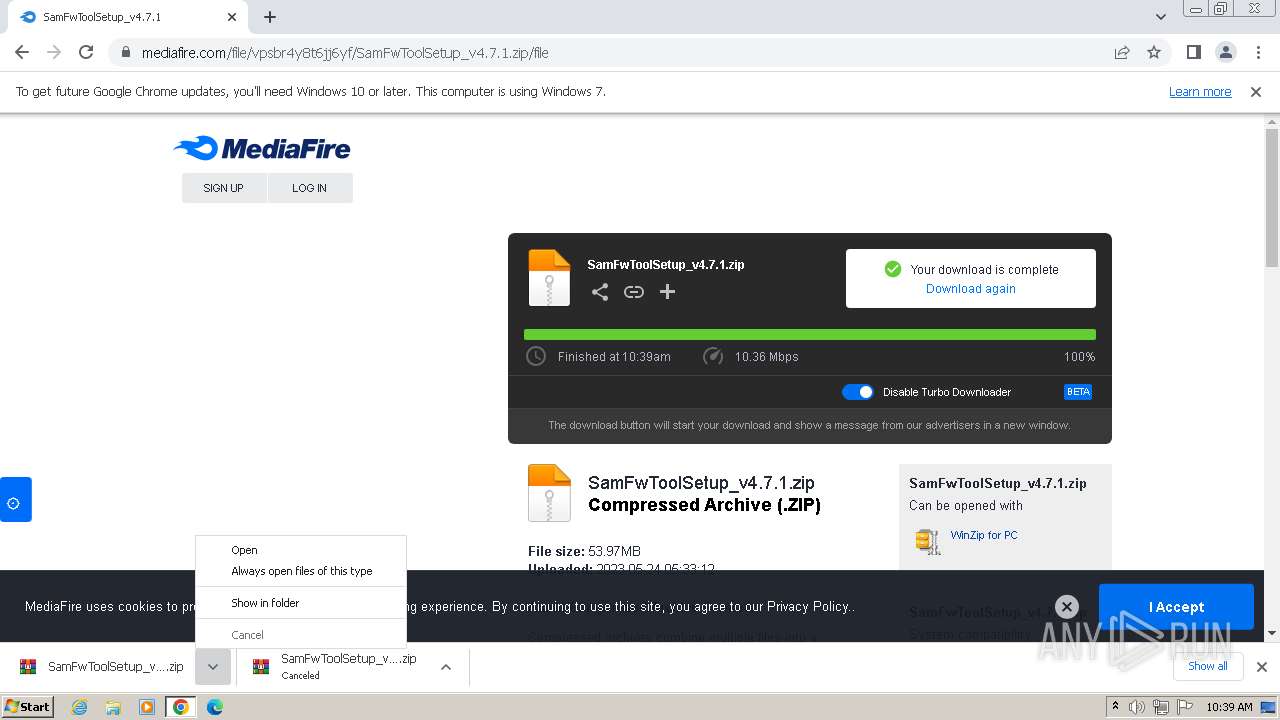The height and width of the screenshot is (720, 1280).
Task: Open tab search chevron in title bar
Action: 1161,17
